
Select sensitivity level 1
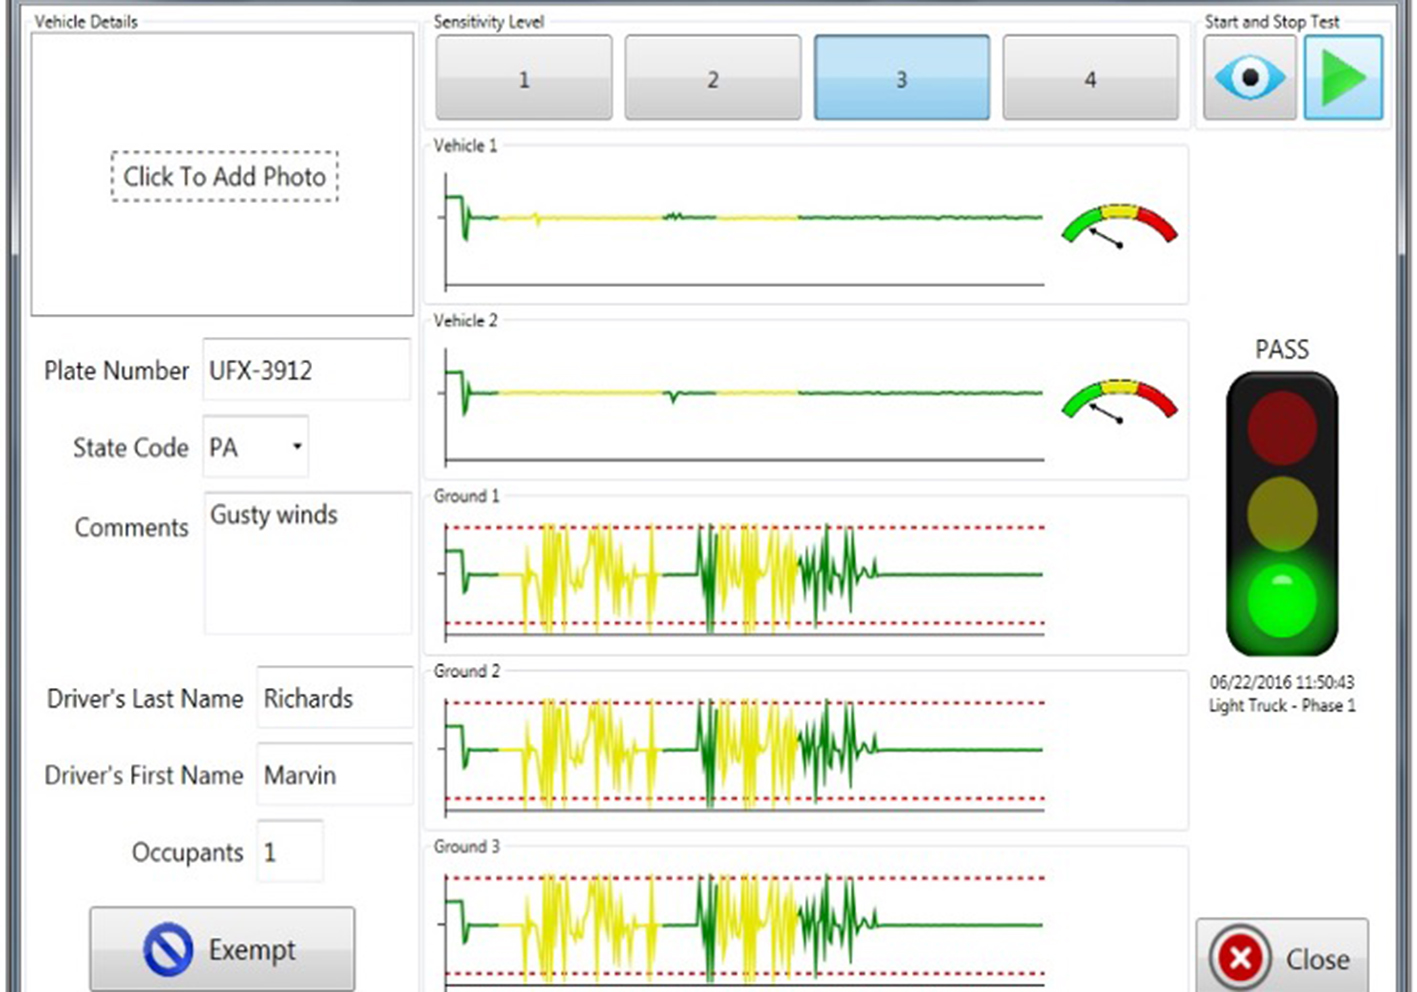click(x=523, y=78)
